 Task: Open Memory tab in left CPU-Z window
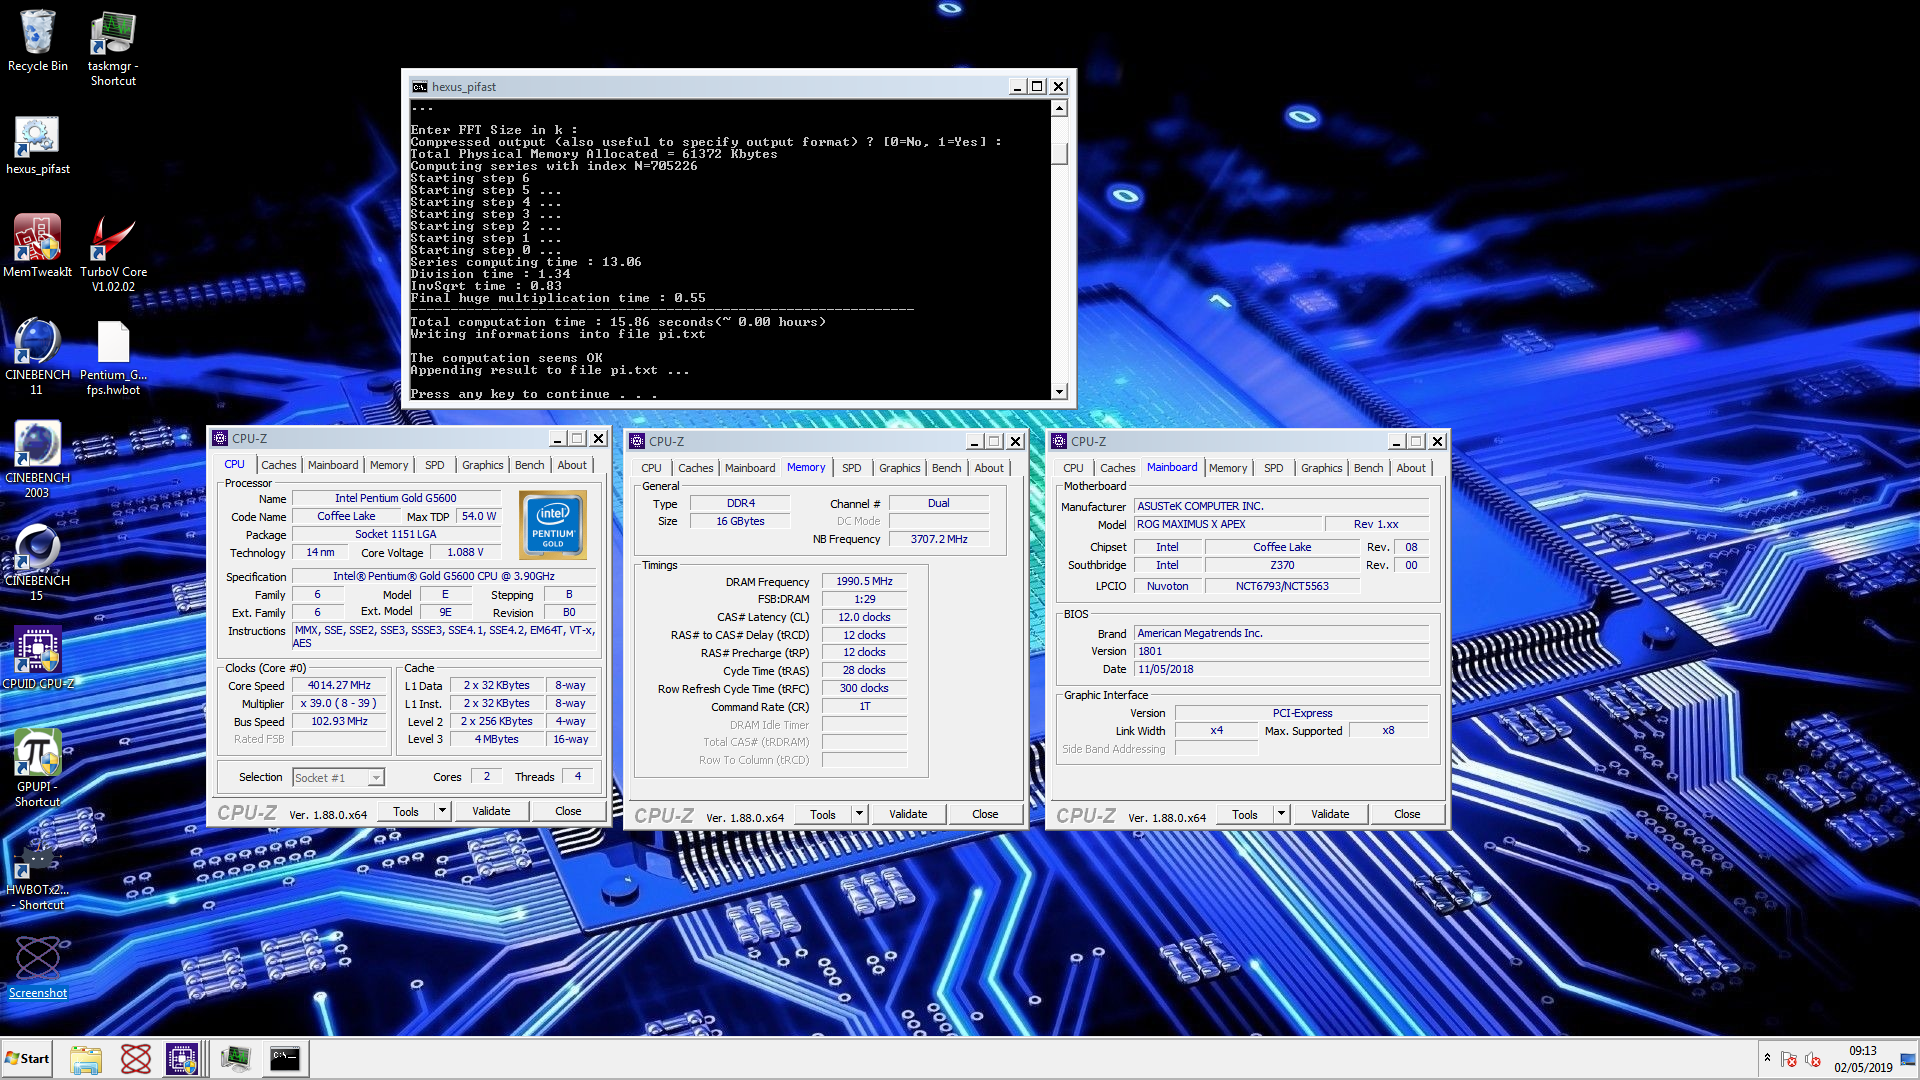389,465
